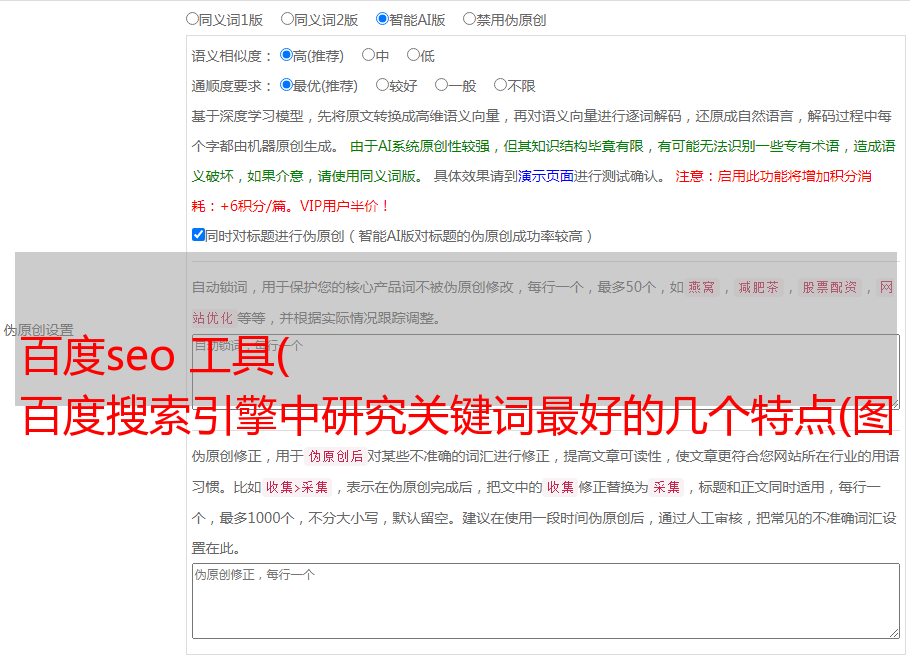Screen dimensions: 911x658
Task: Click the red VIP用户半价 notice
Action: pyautogui.click(x=343, y=206)
